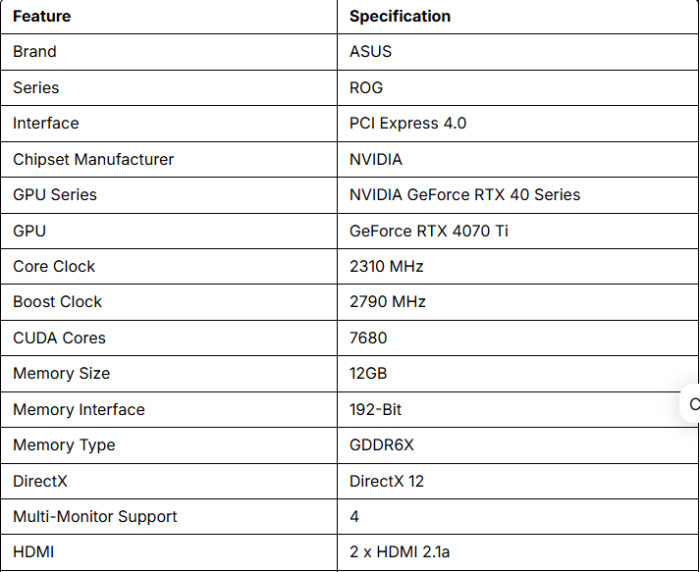Image resolution: width=700 pixels, height=572 pixels.
Task: Click the ROG series value
Action: point(366,88)
